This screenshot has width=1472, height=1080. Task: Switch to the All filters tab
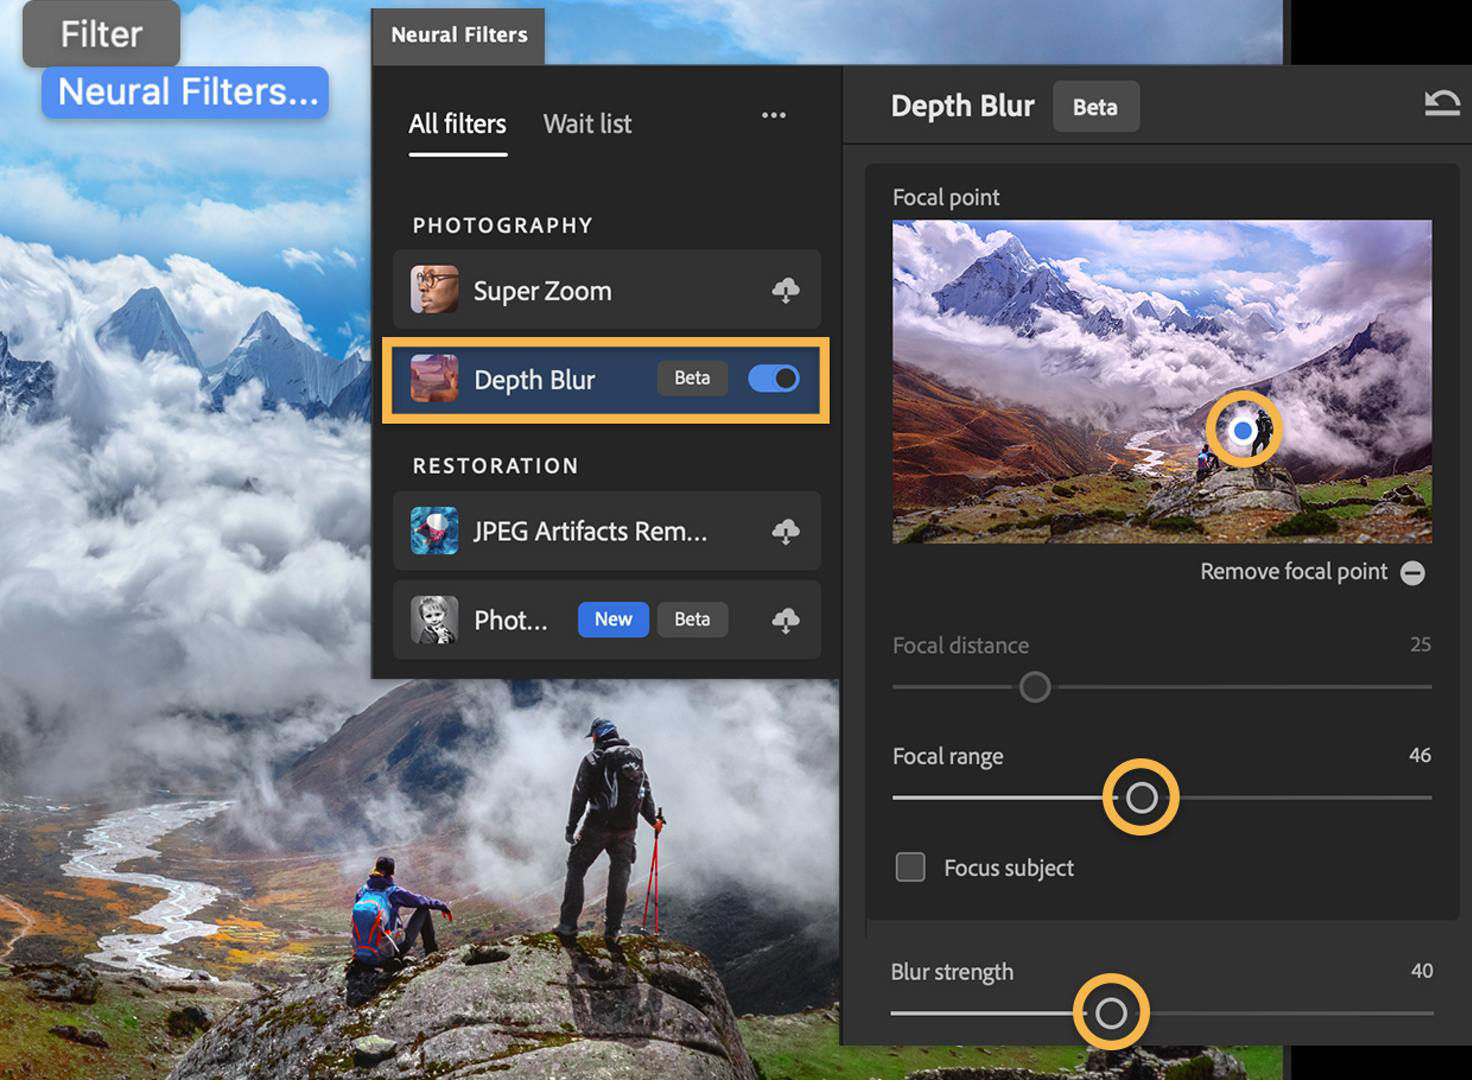(456, 124)
